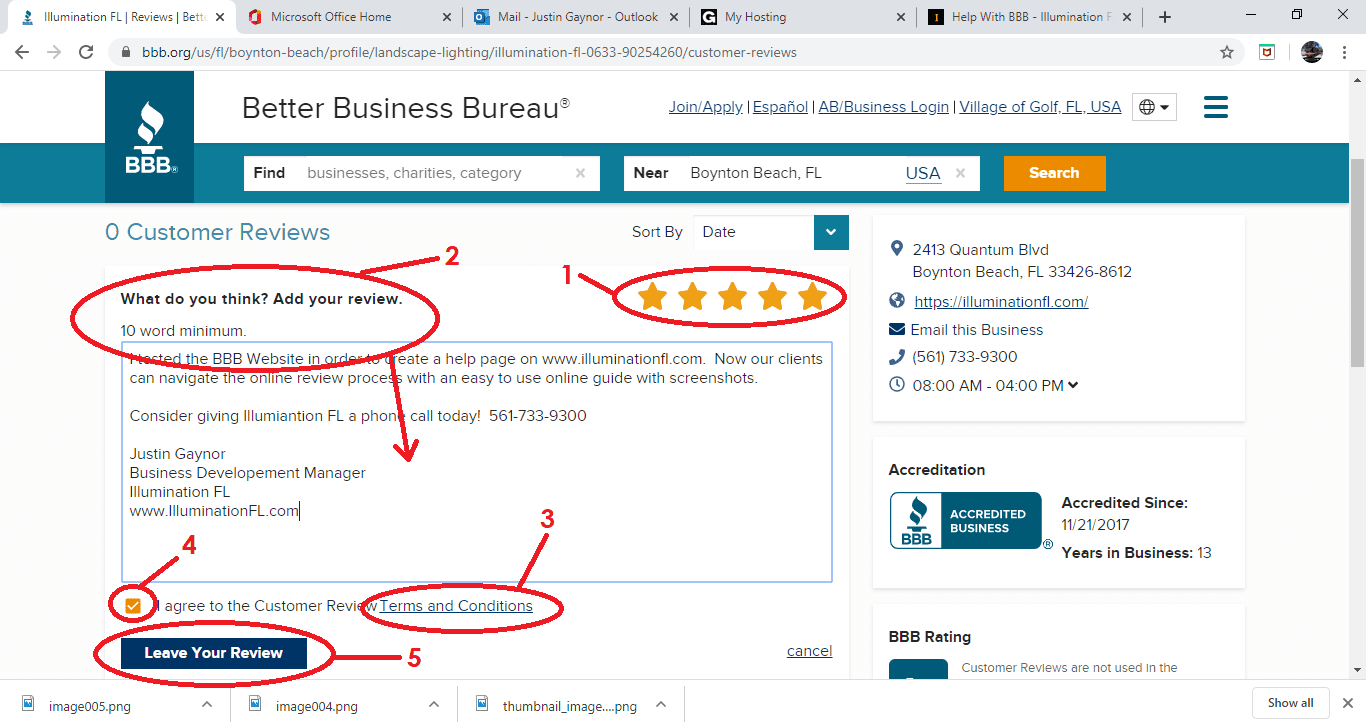This screenshot has width=1366, height=728.
Task: Close the downloads bar
Action: [x=1347, y=703]
